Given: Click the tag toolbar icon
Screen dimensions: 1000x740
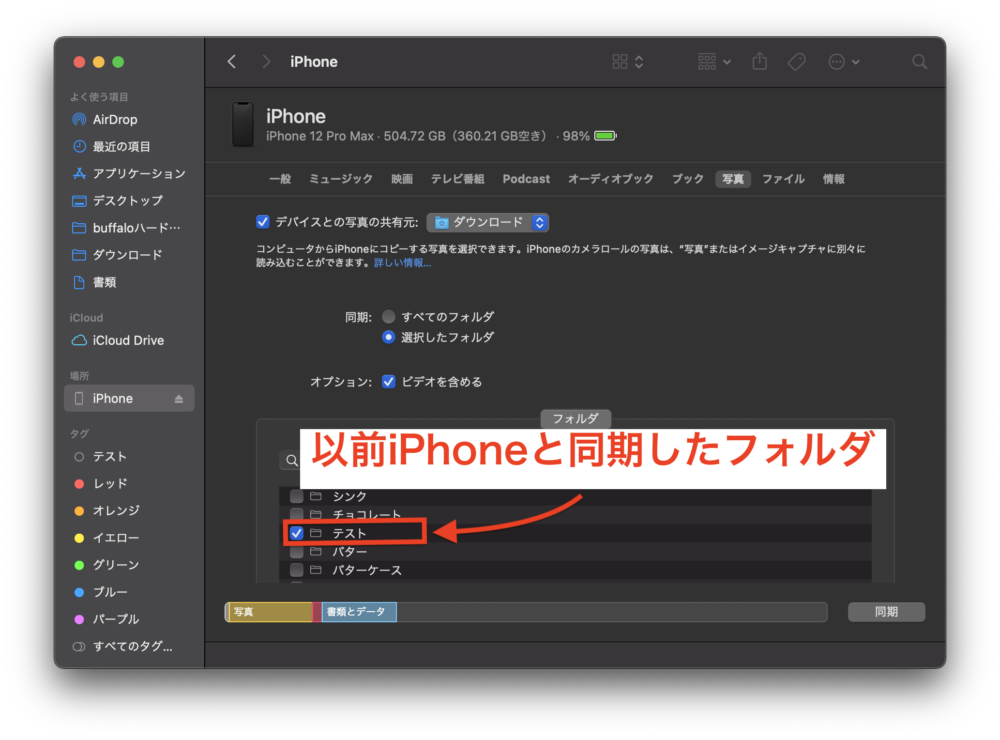Looking at the screenshot, I should (x=797, y=62).
